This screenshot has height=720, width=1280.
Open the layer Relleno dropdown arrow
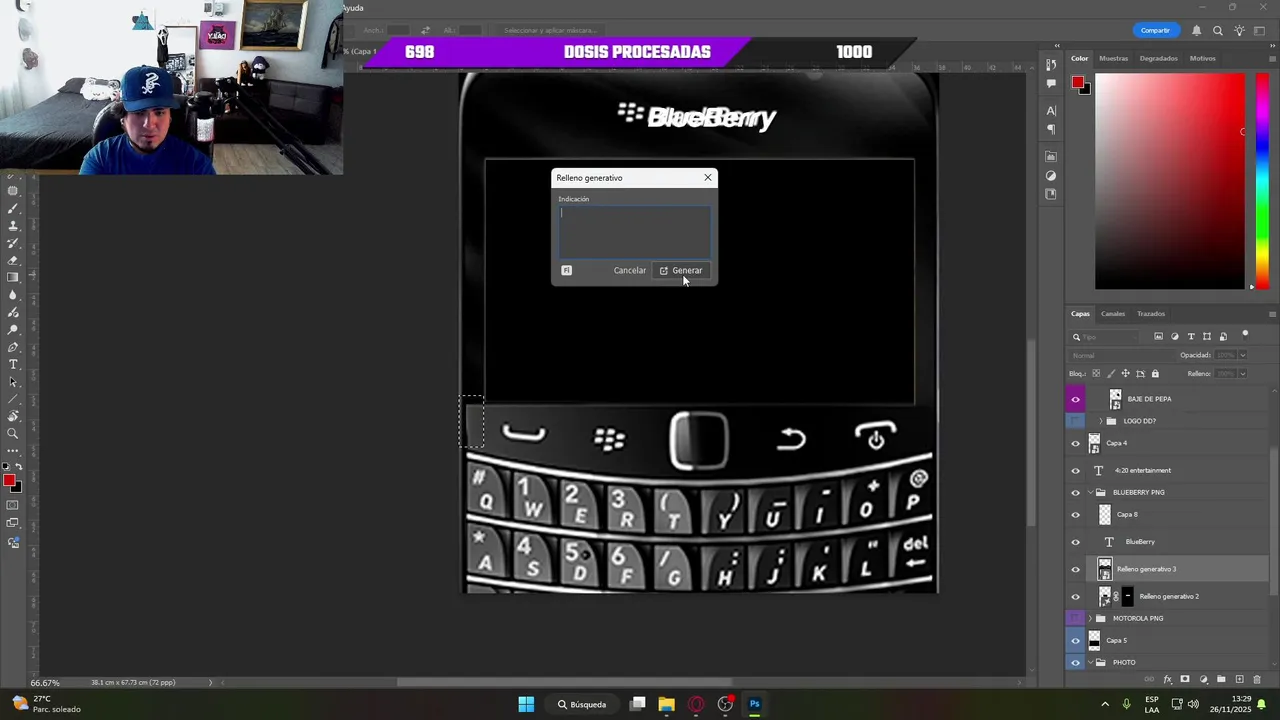click(x=1243, y=374)
